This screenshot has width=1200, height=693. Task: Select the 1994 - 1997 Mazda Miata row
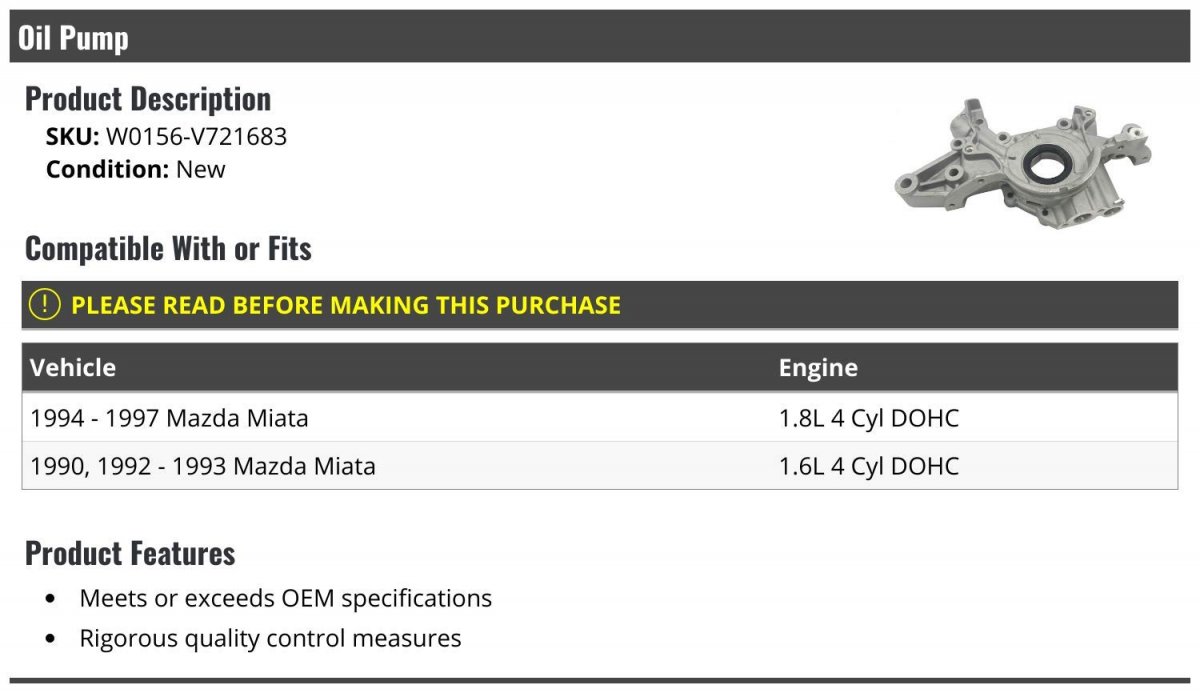170,418
